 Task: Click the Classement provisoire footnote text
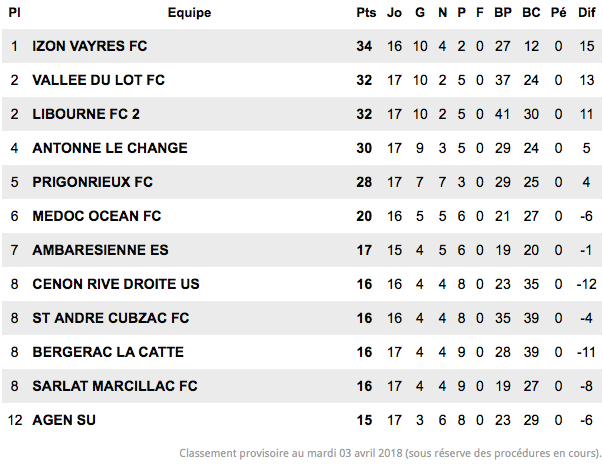point(390,453)
